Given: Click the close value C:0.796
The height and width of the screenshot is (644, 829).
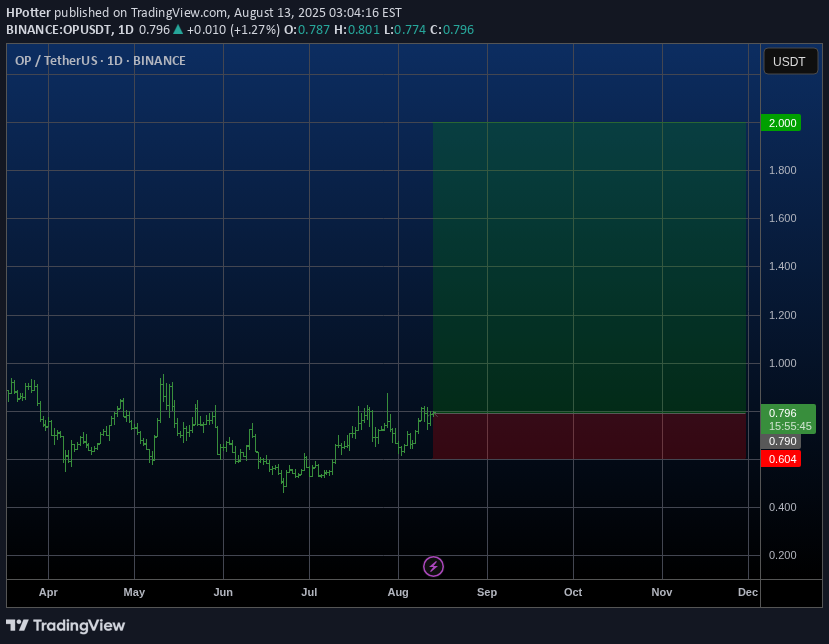Looking at the screenshot, I should [452, 30].
